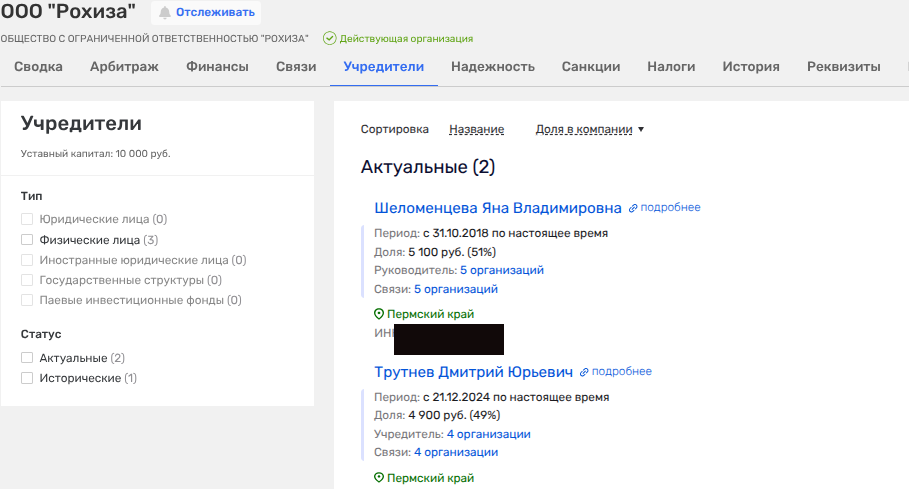The height and width of the screenshot is (489, 909).
Task: Open Трутнев Дмитрий Юрьевич profile
Action: (473, 372)
